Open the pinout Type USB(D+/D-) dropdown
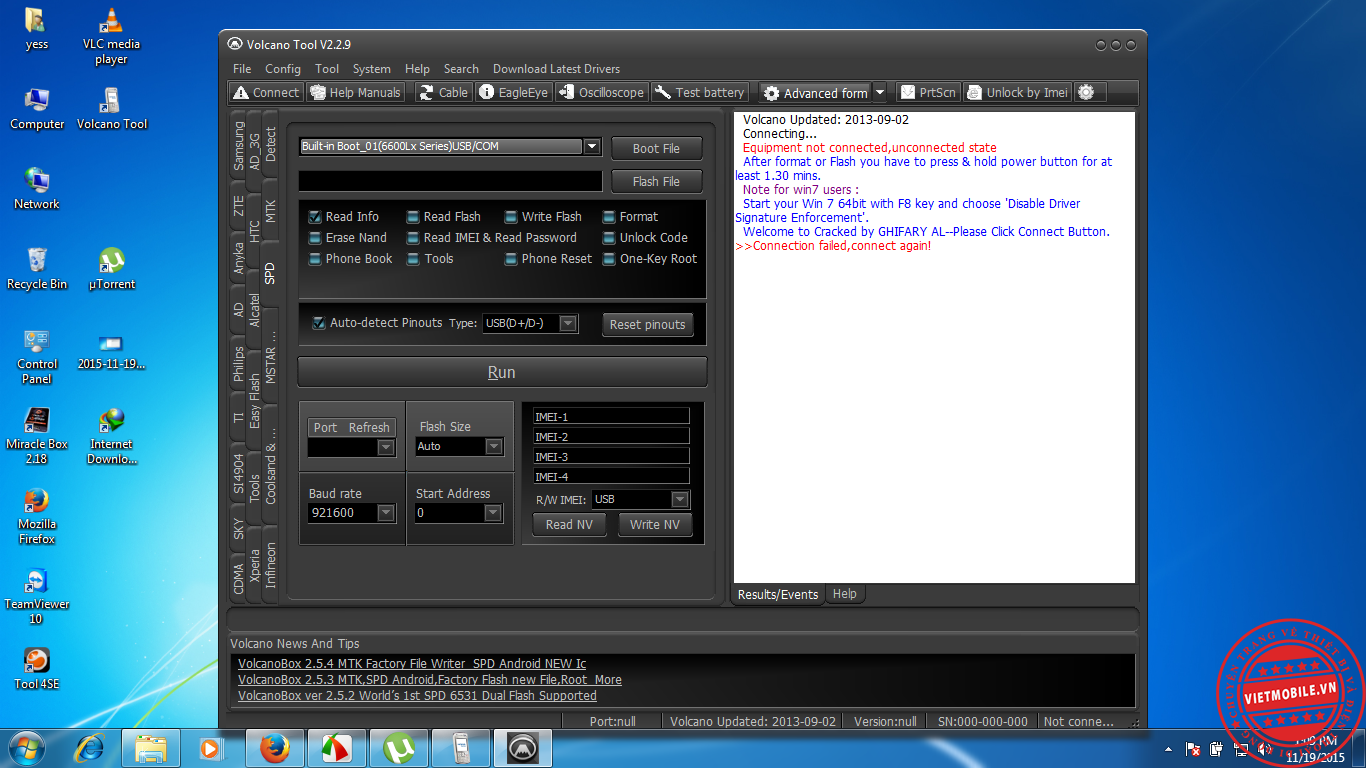The width and height of the screenshot is (1366, 768). [x=568, y=323]
